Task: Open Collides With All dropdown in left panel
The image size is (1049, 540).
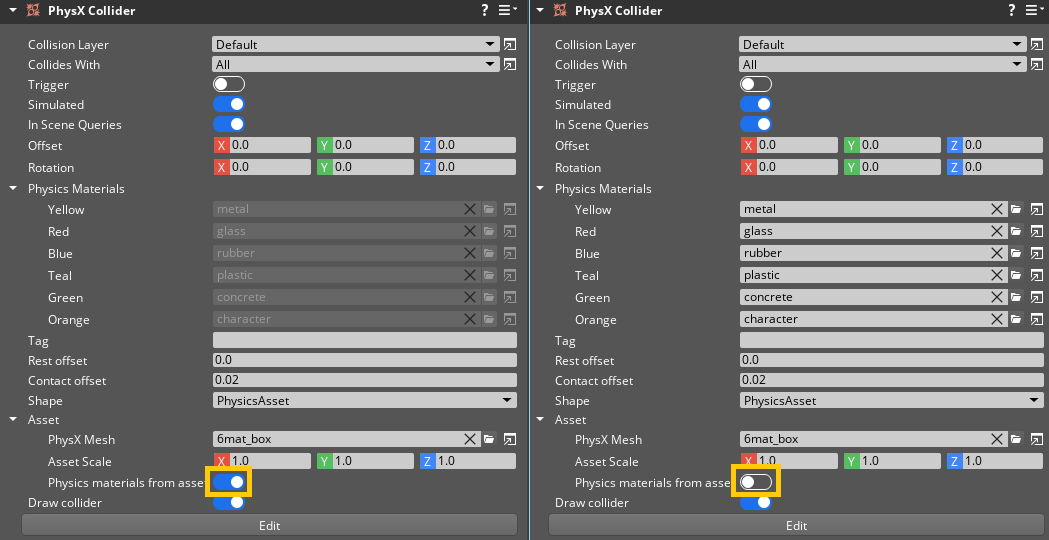Action: click(x=356, y=64)
